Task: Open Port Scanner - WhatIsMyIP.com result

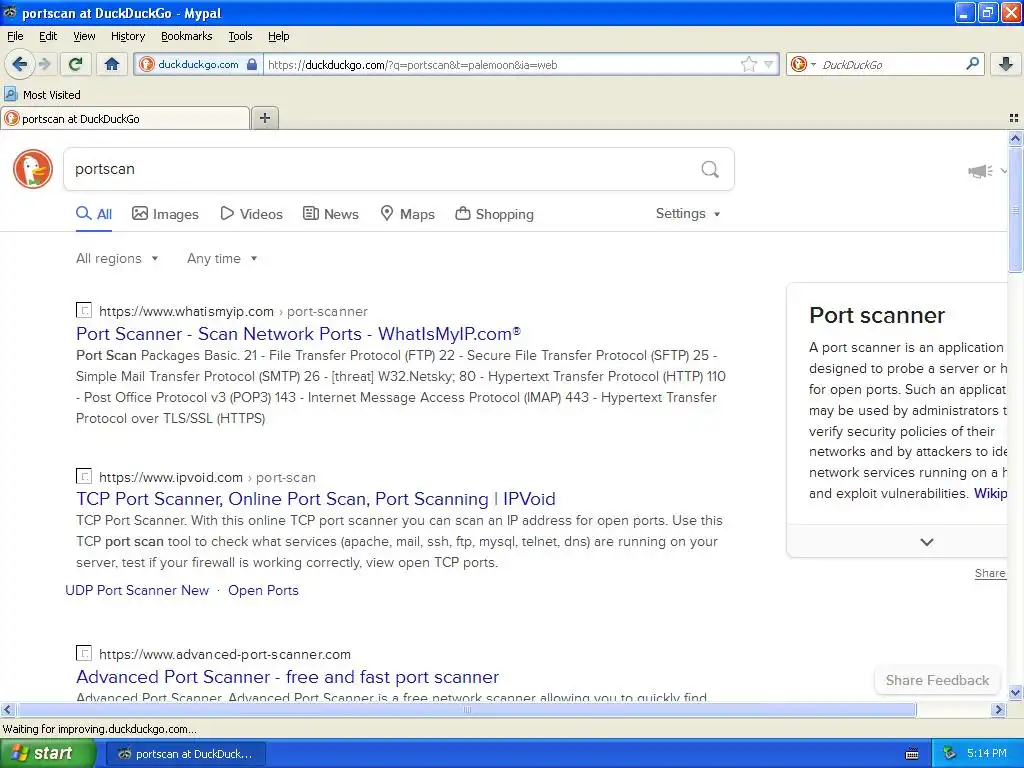Action: tap(298, 334)
